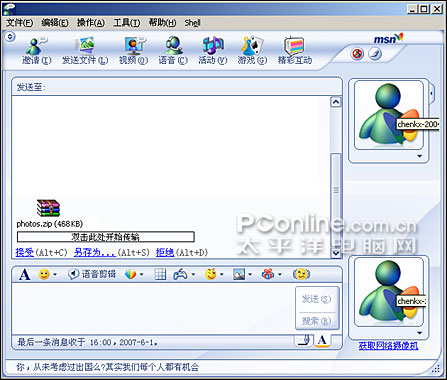This screenshot has width=447, height=380.
Task: Expand the emoticon smiley dropdown arrow
Action: (55, 275)
